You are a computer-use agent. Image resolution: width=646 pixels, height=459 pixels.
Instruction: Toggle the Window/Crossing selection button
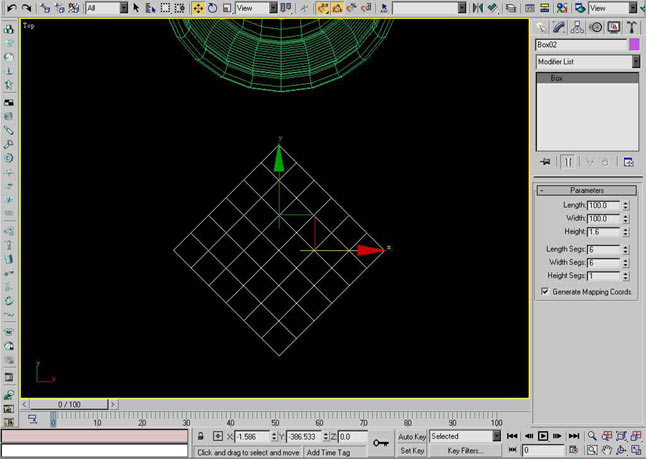click(x=179, y=8)
